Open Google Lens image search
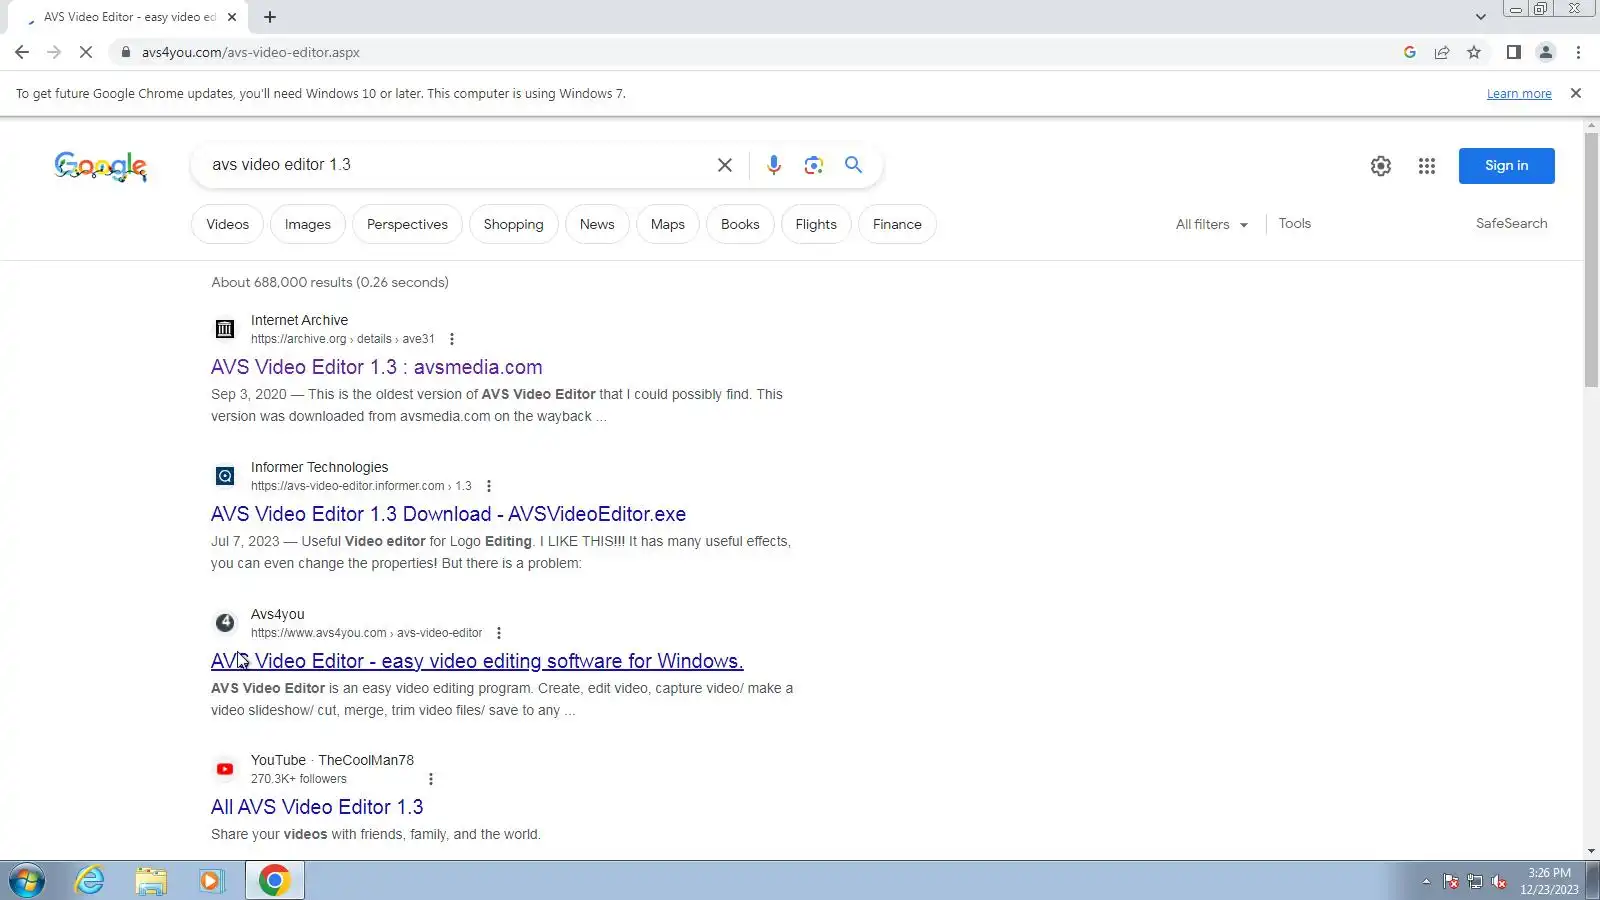This screenshot has height=900, width=1600. pyautogui.click(x=814, y=165)
